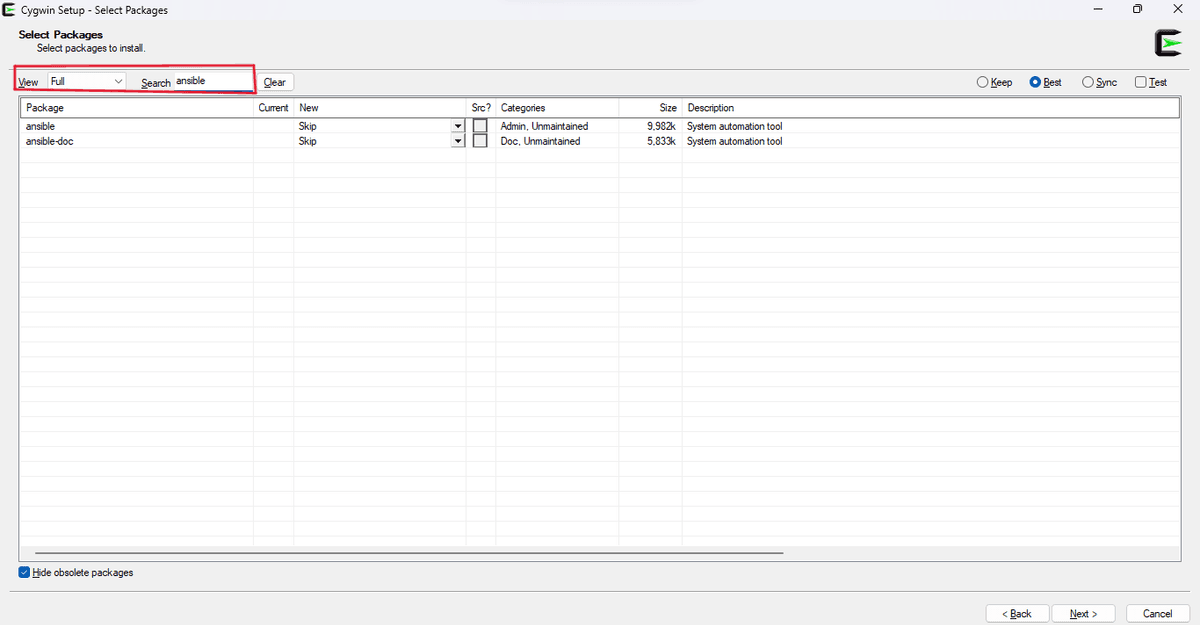Click the Cygwin logo icon at top right

[x=1167, y=43]
